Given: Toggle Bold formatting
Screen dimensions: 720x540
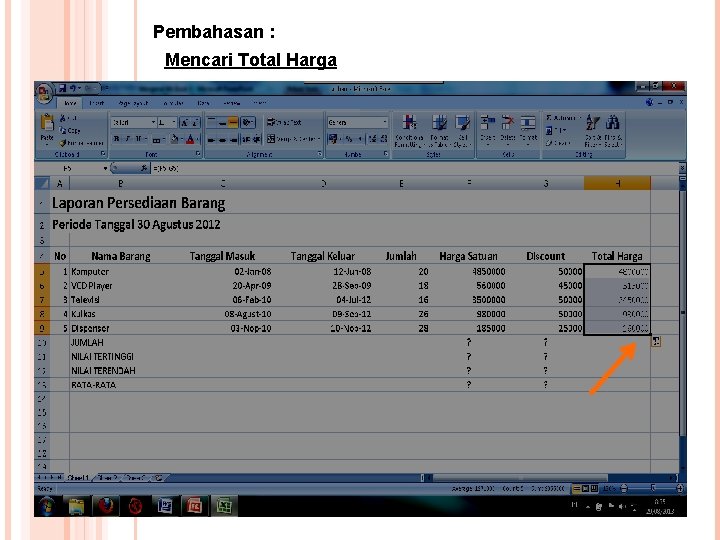Looking at the screenshot, I should (x=117, y=139).
